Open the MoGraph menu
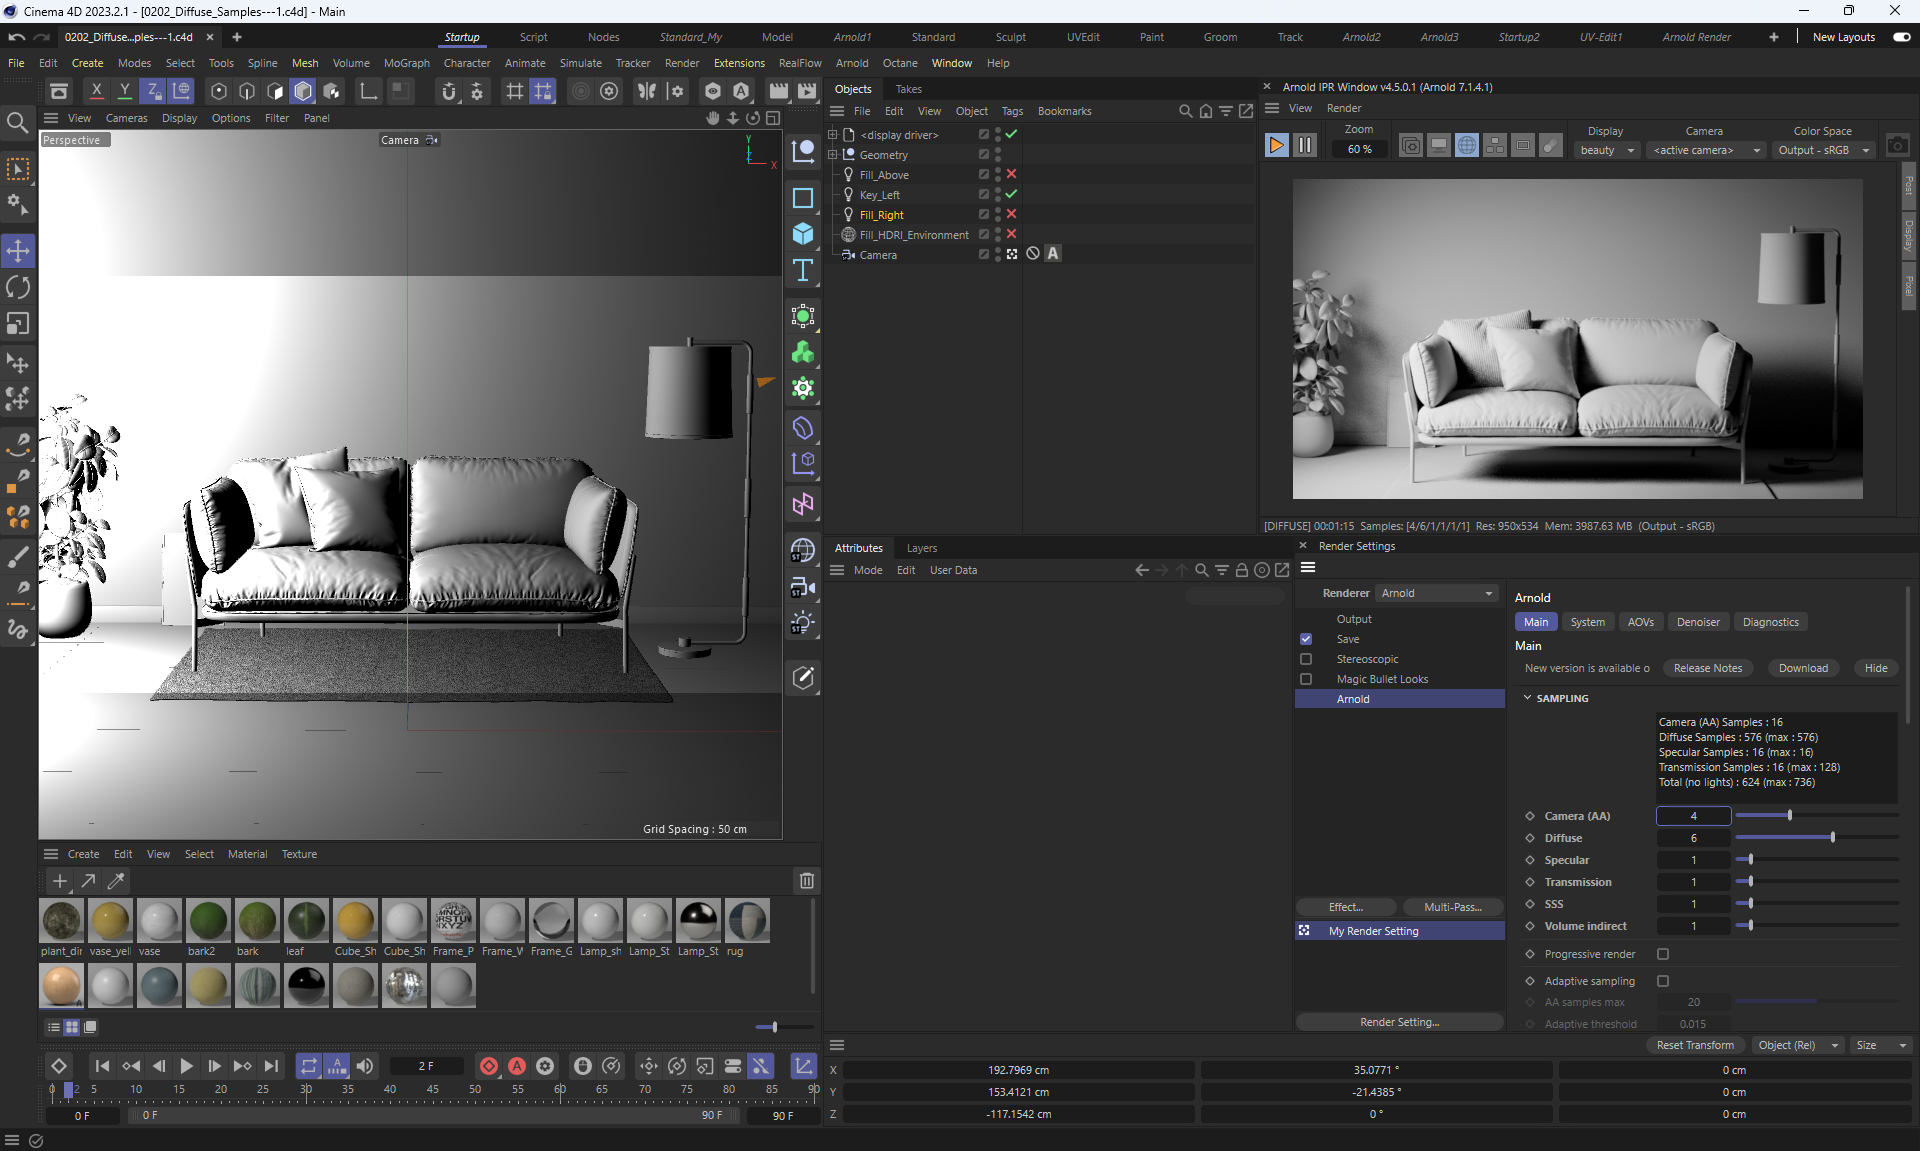This screenshot has height=1151, width=1920. (406, 63)
